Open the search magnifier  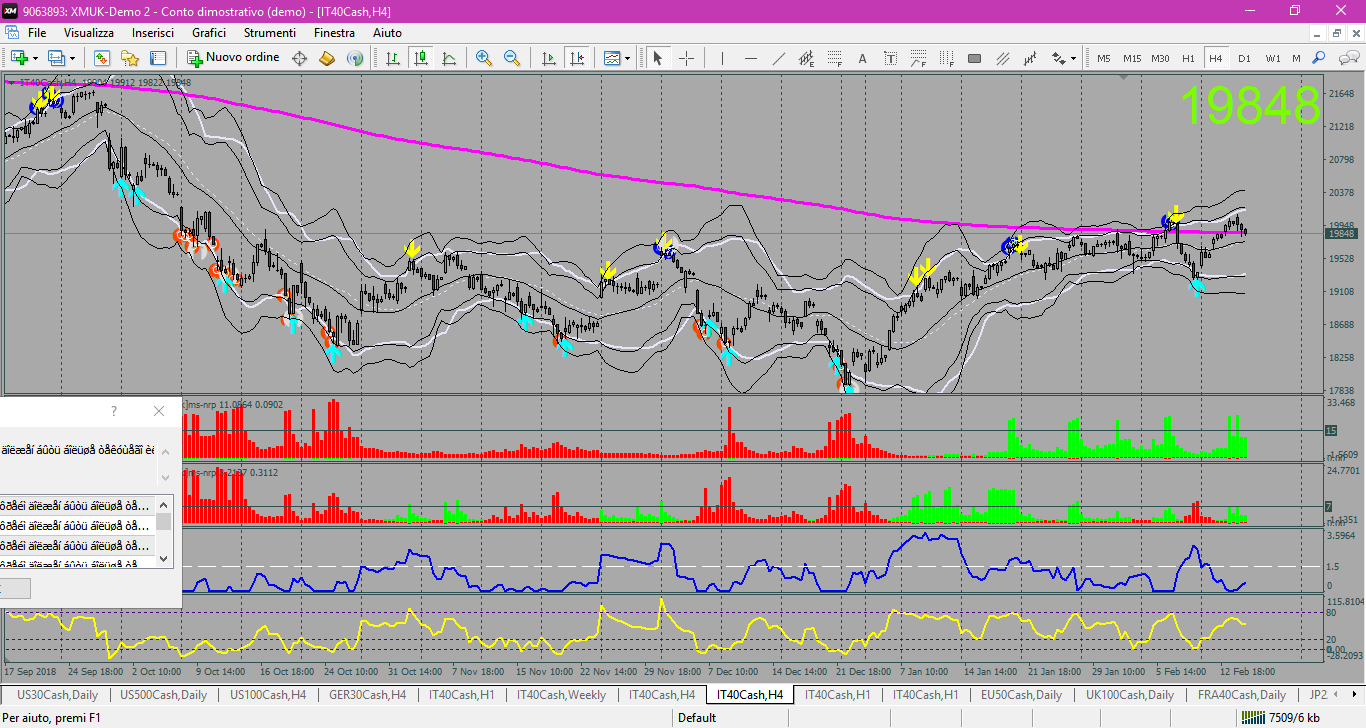tap(1320, 58)
